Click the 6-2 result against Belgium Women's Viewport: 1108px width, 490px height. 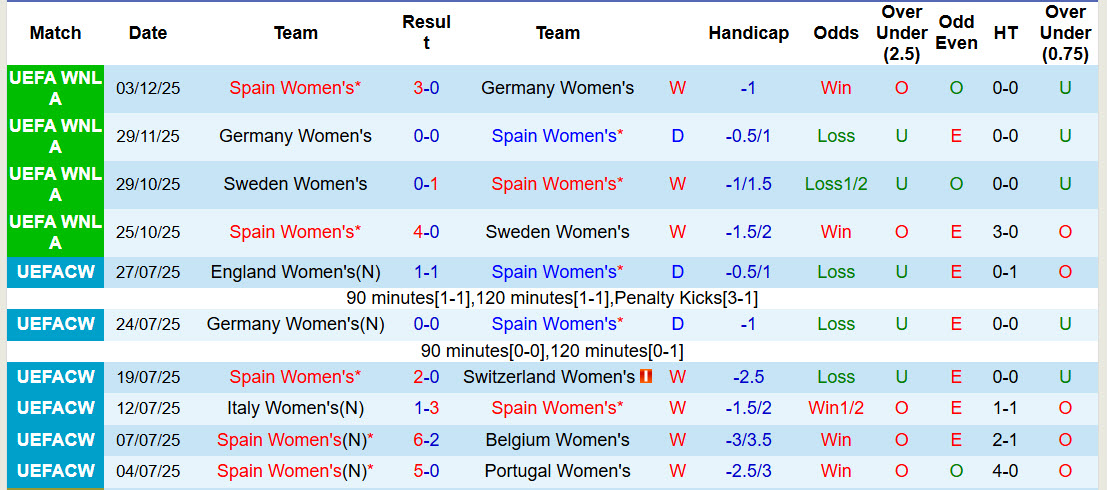coord(426,440)
